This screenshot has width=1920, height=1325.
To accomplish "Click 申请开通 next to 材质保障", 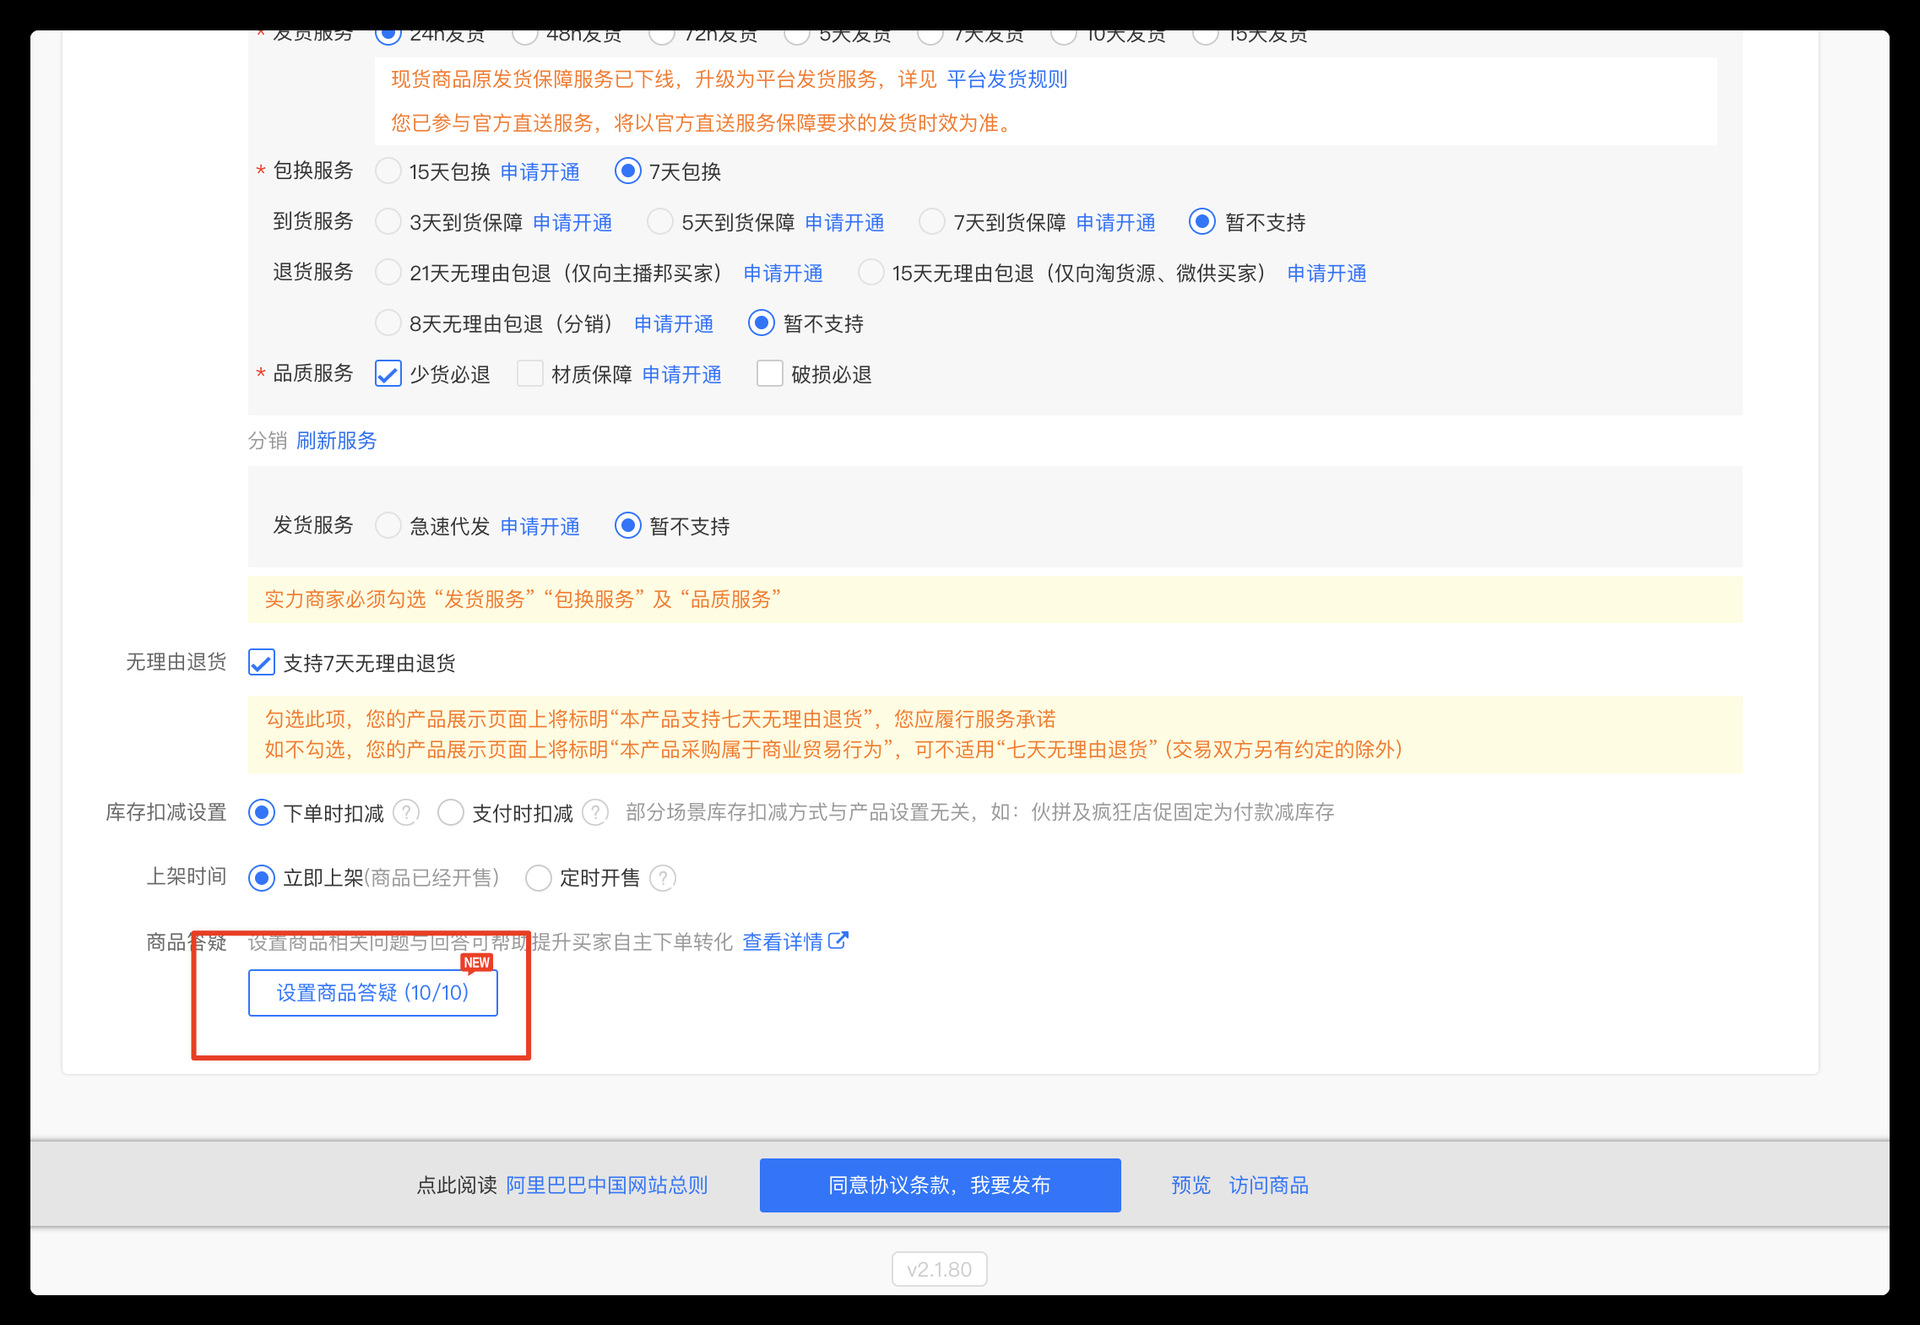I will (x=681, y=374).
